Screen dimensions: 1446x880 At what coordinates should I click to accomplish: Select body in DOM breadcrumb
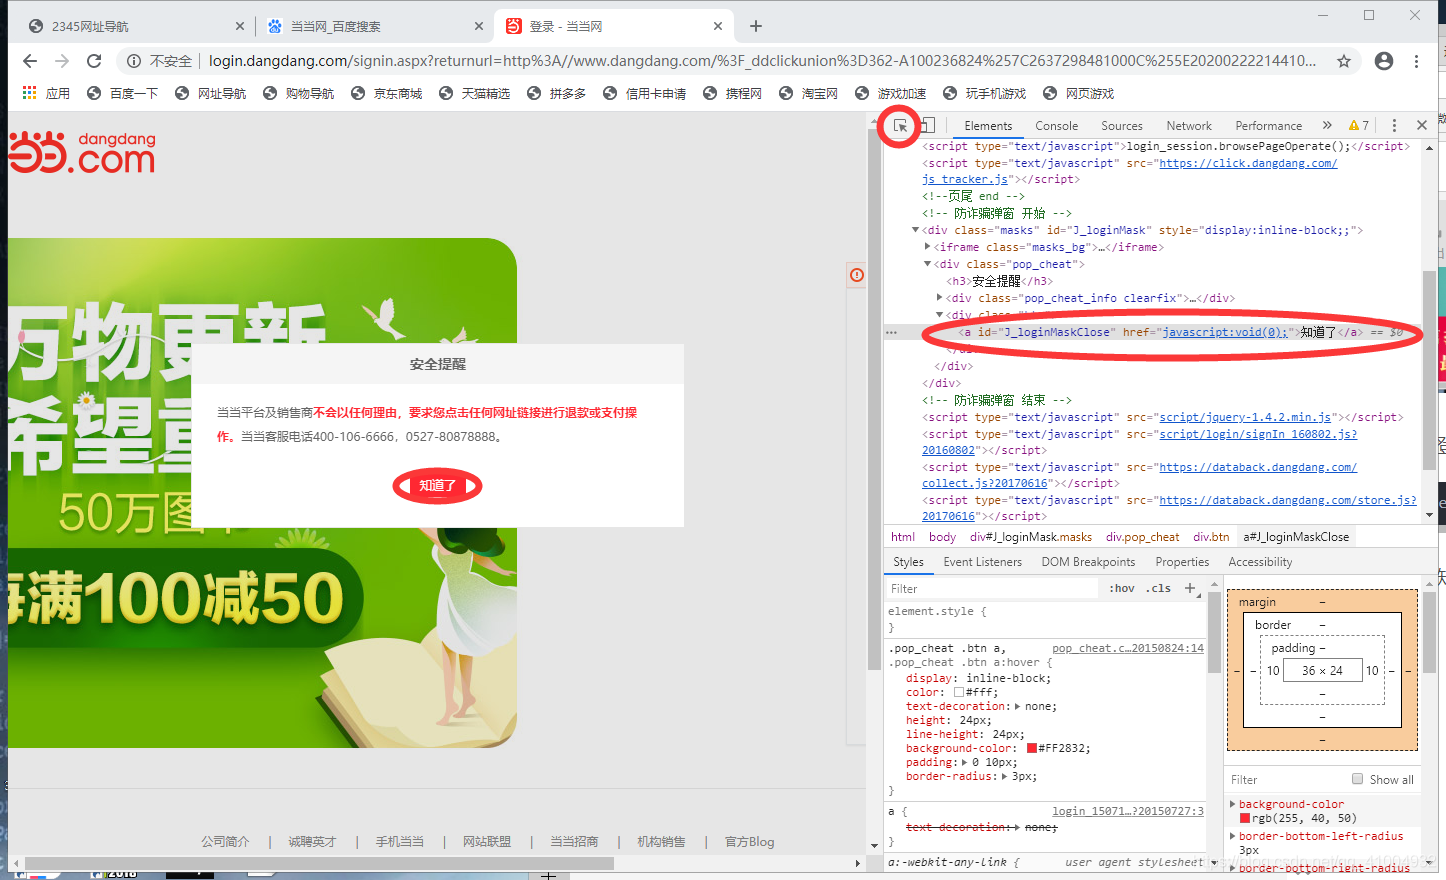[x=942, y=537]
